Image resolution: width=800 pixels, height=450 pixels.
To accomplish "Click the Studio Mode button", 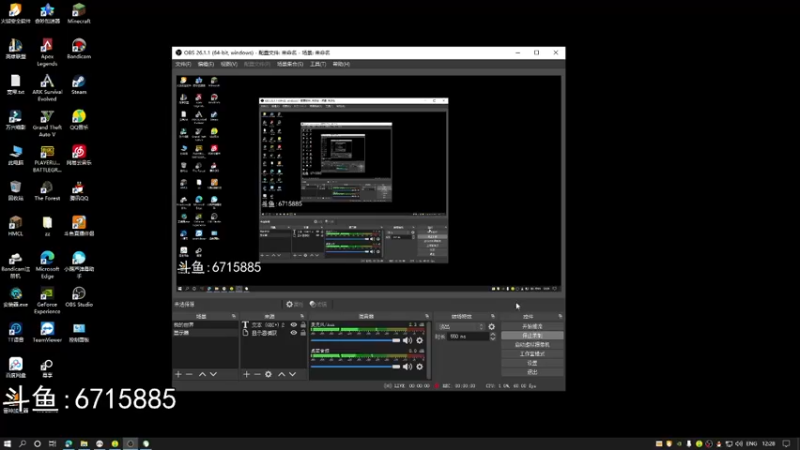I will point(532,354).
